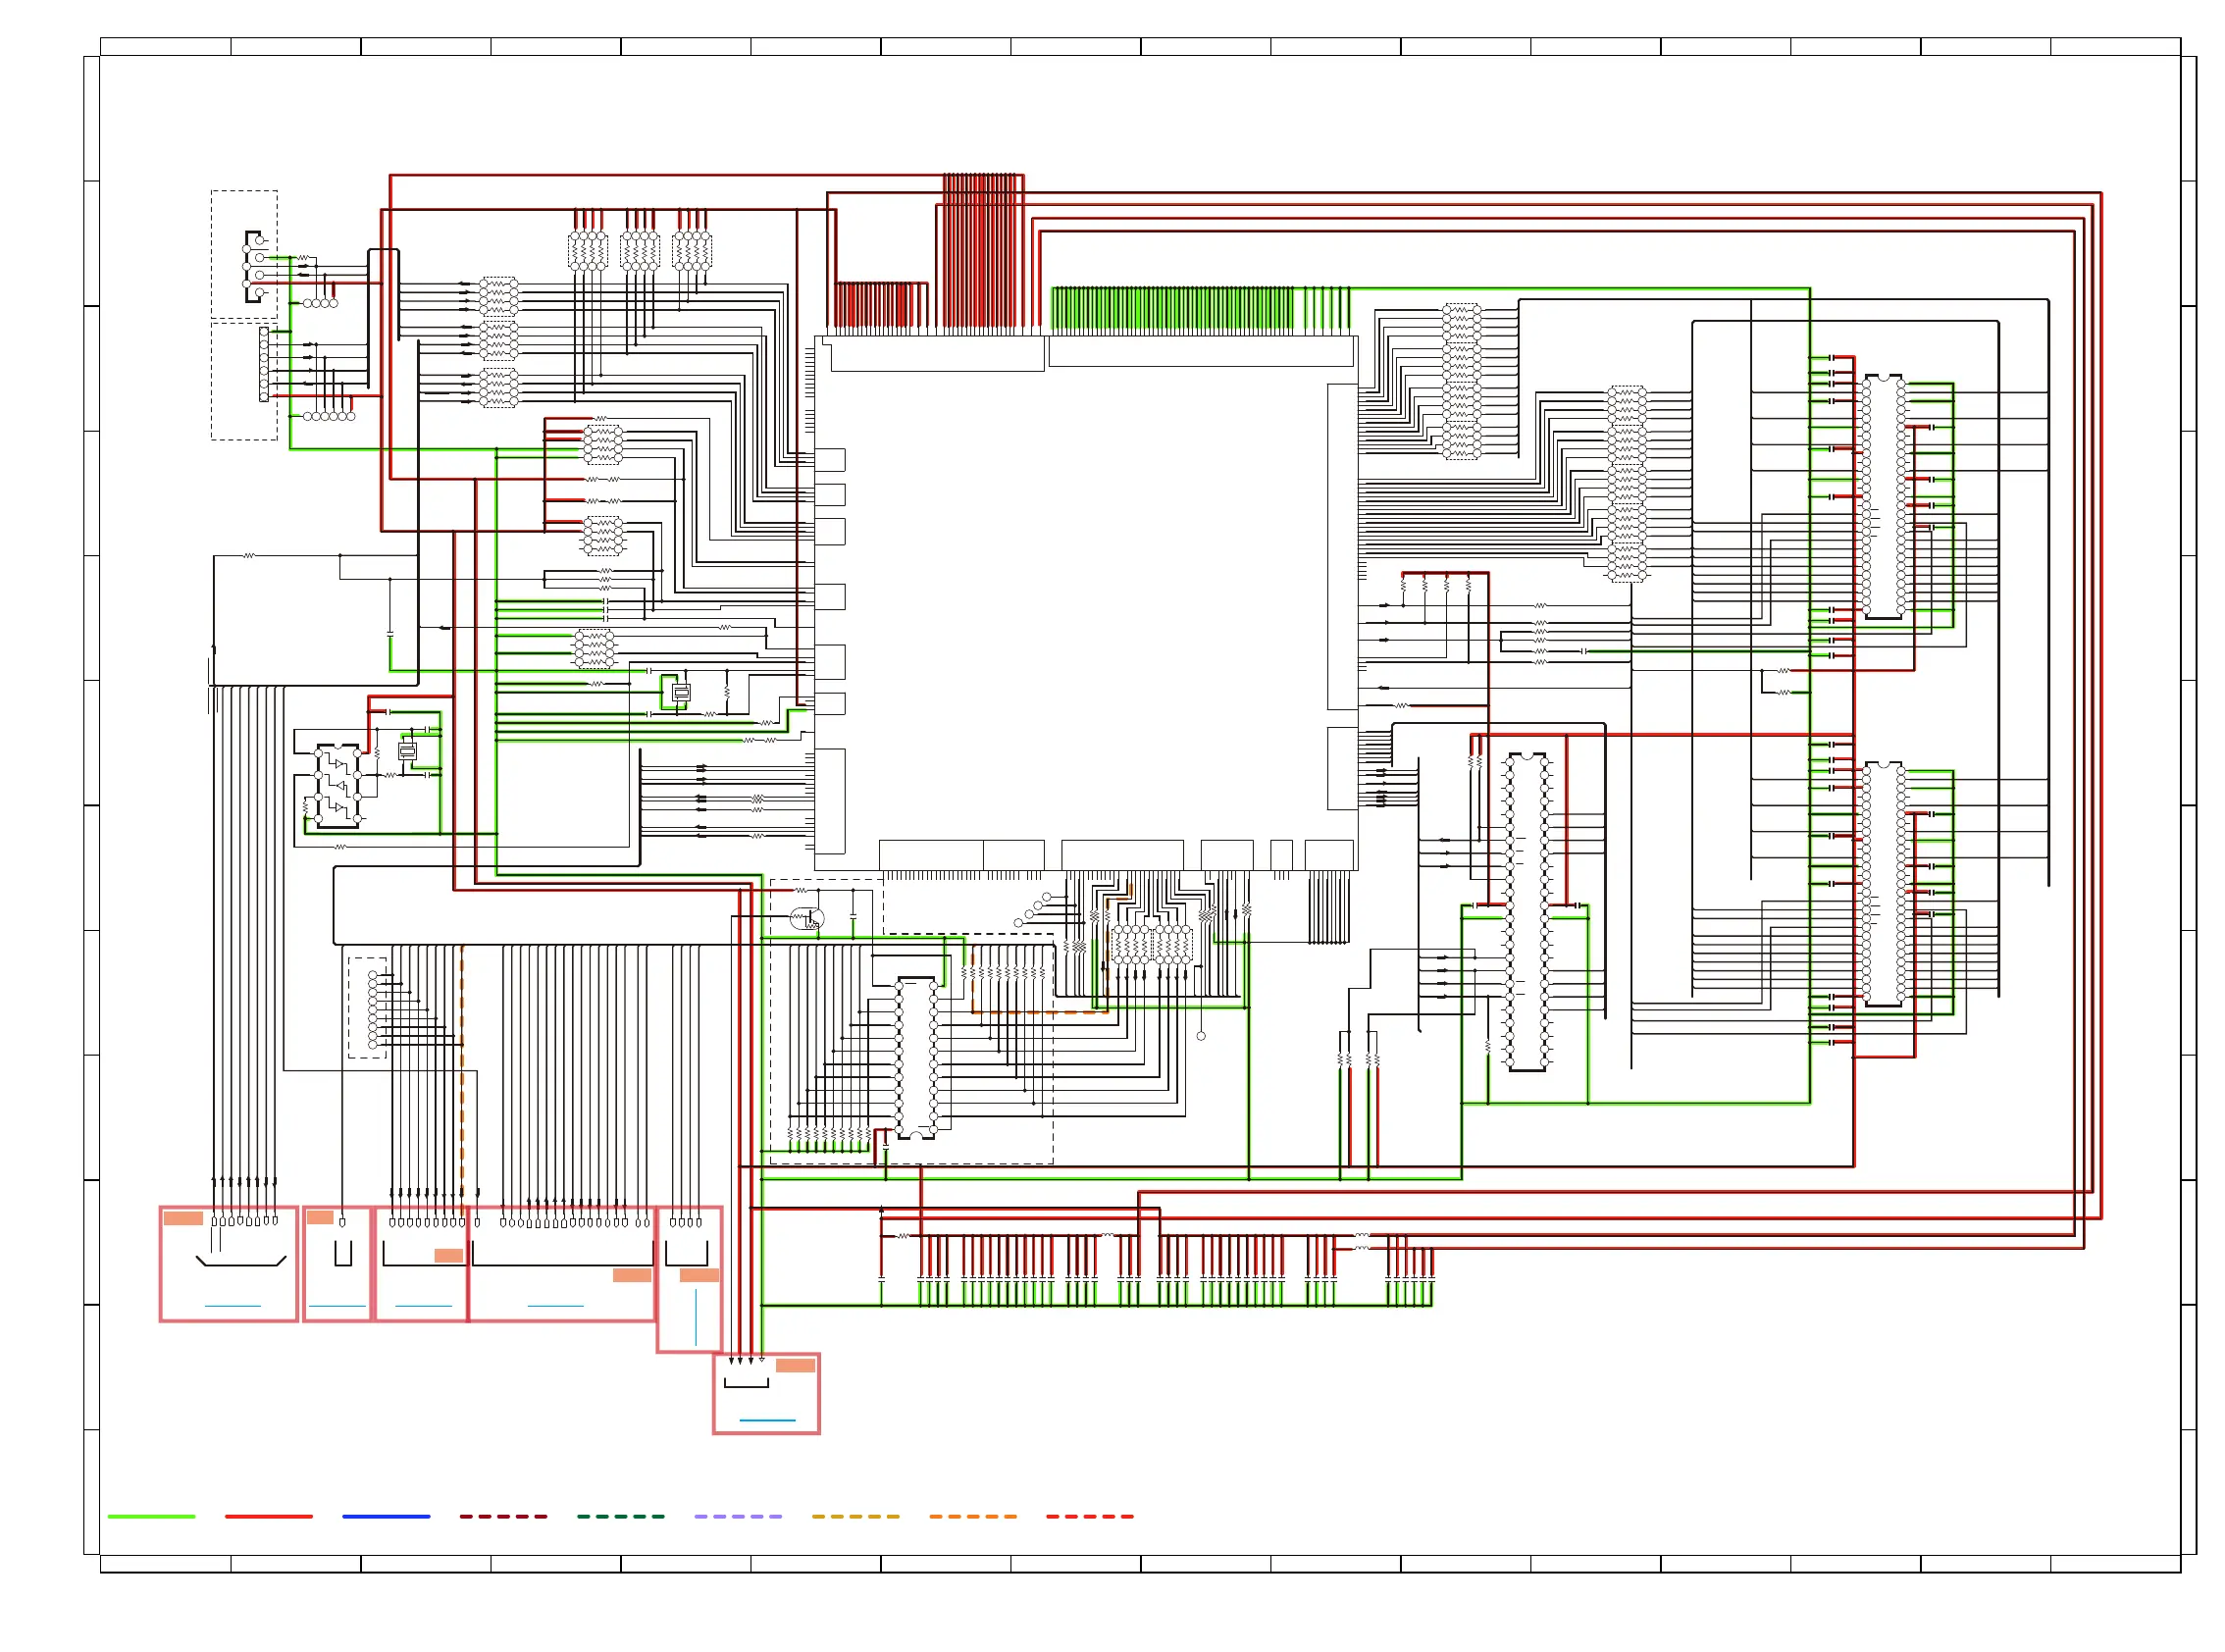Click the lone test point circle below the central IC
The height and width of the screenshot is (1652, 2225).
tap(1201, 1036)
